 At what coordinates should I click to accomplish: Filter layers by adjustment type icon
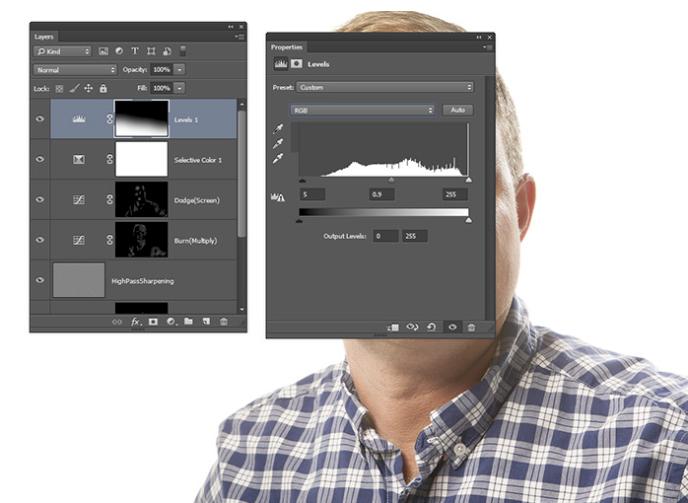tap(119, 51)
